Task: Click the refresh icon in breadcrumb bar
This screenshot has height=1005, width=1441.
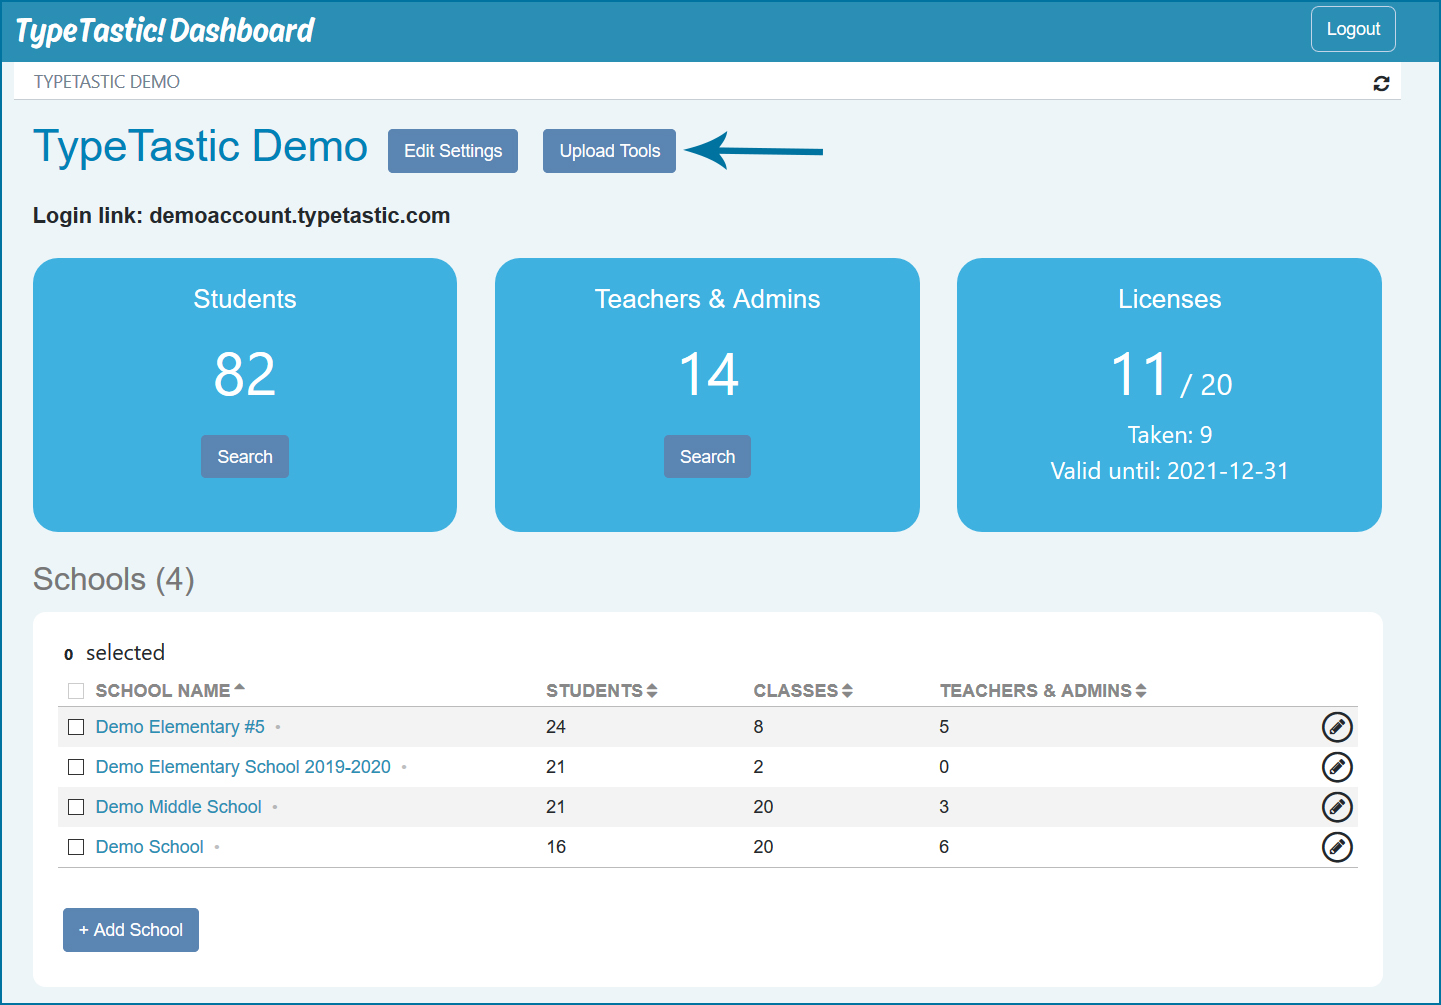Action: click(x=1381, y=83)
